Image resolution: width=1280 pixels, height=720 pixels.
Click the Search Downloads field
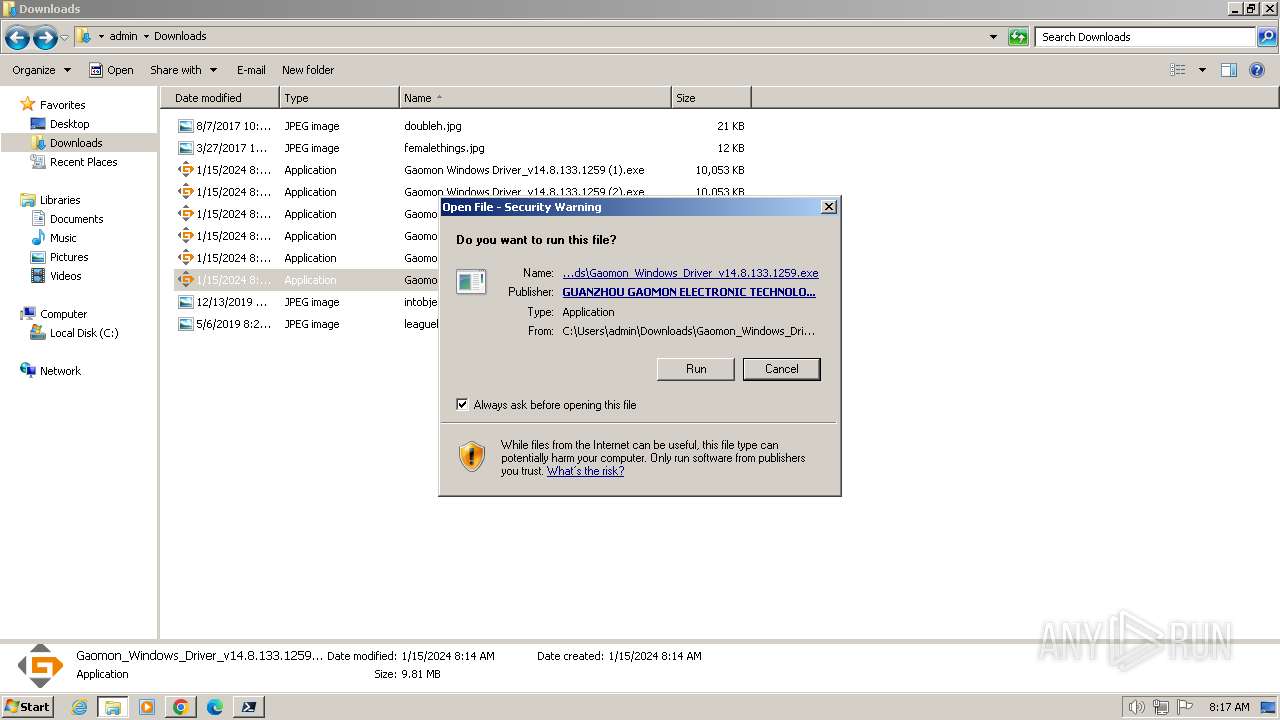coord(1146,37)
